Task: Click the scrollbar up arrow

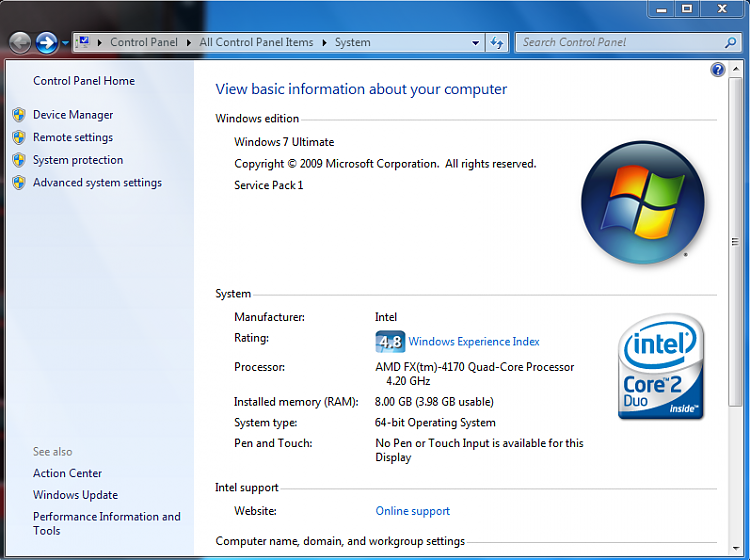Action: 736,70
